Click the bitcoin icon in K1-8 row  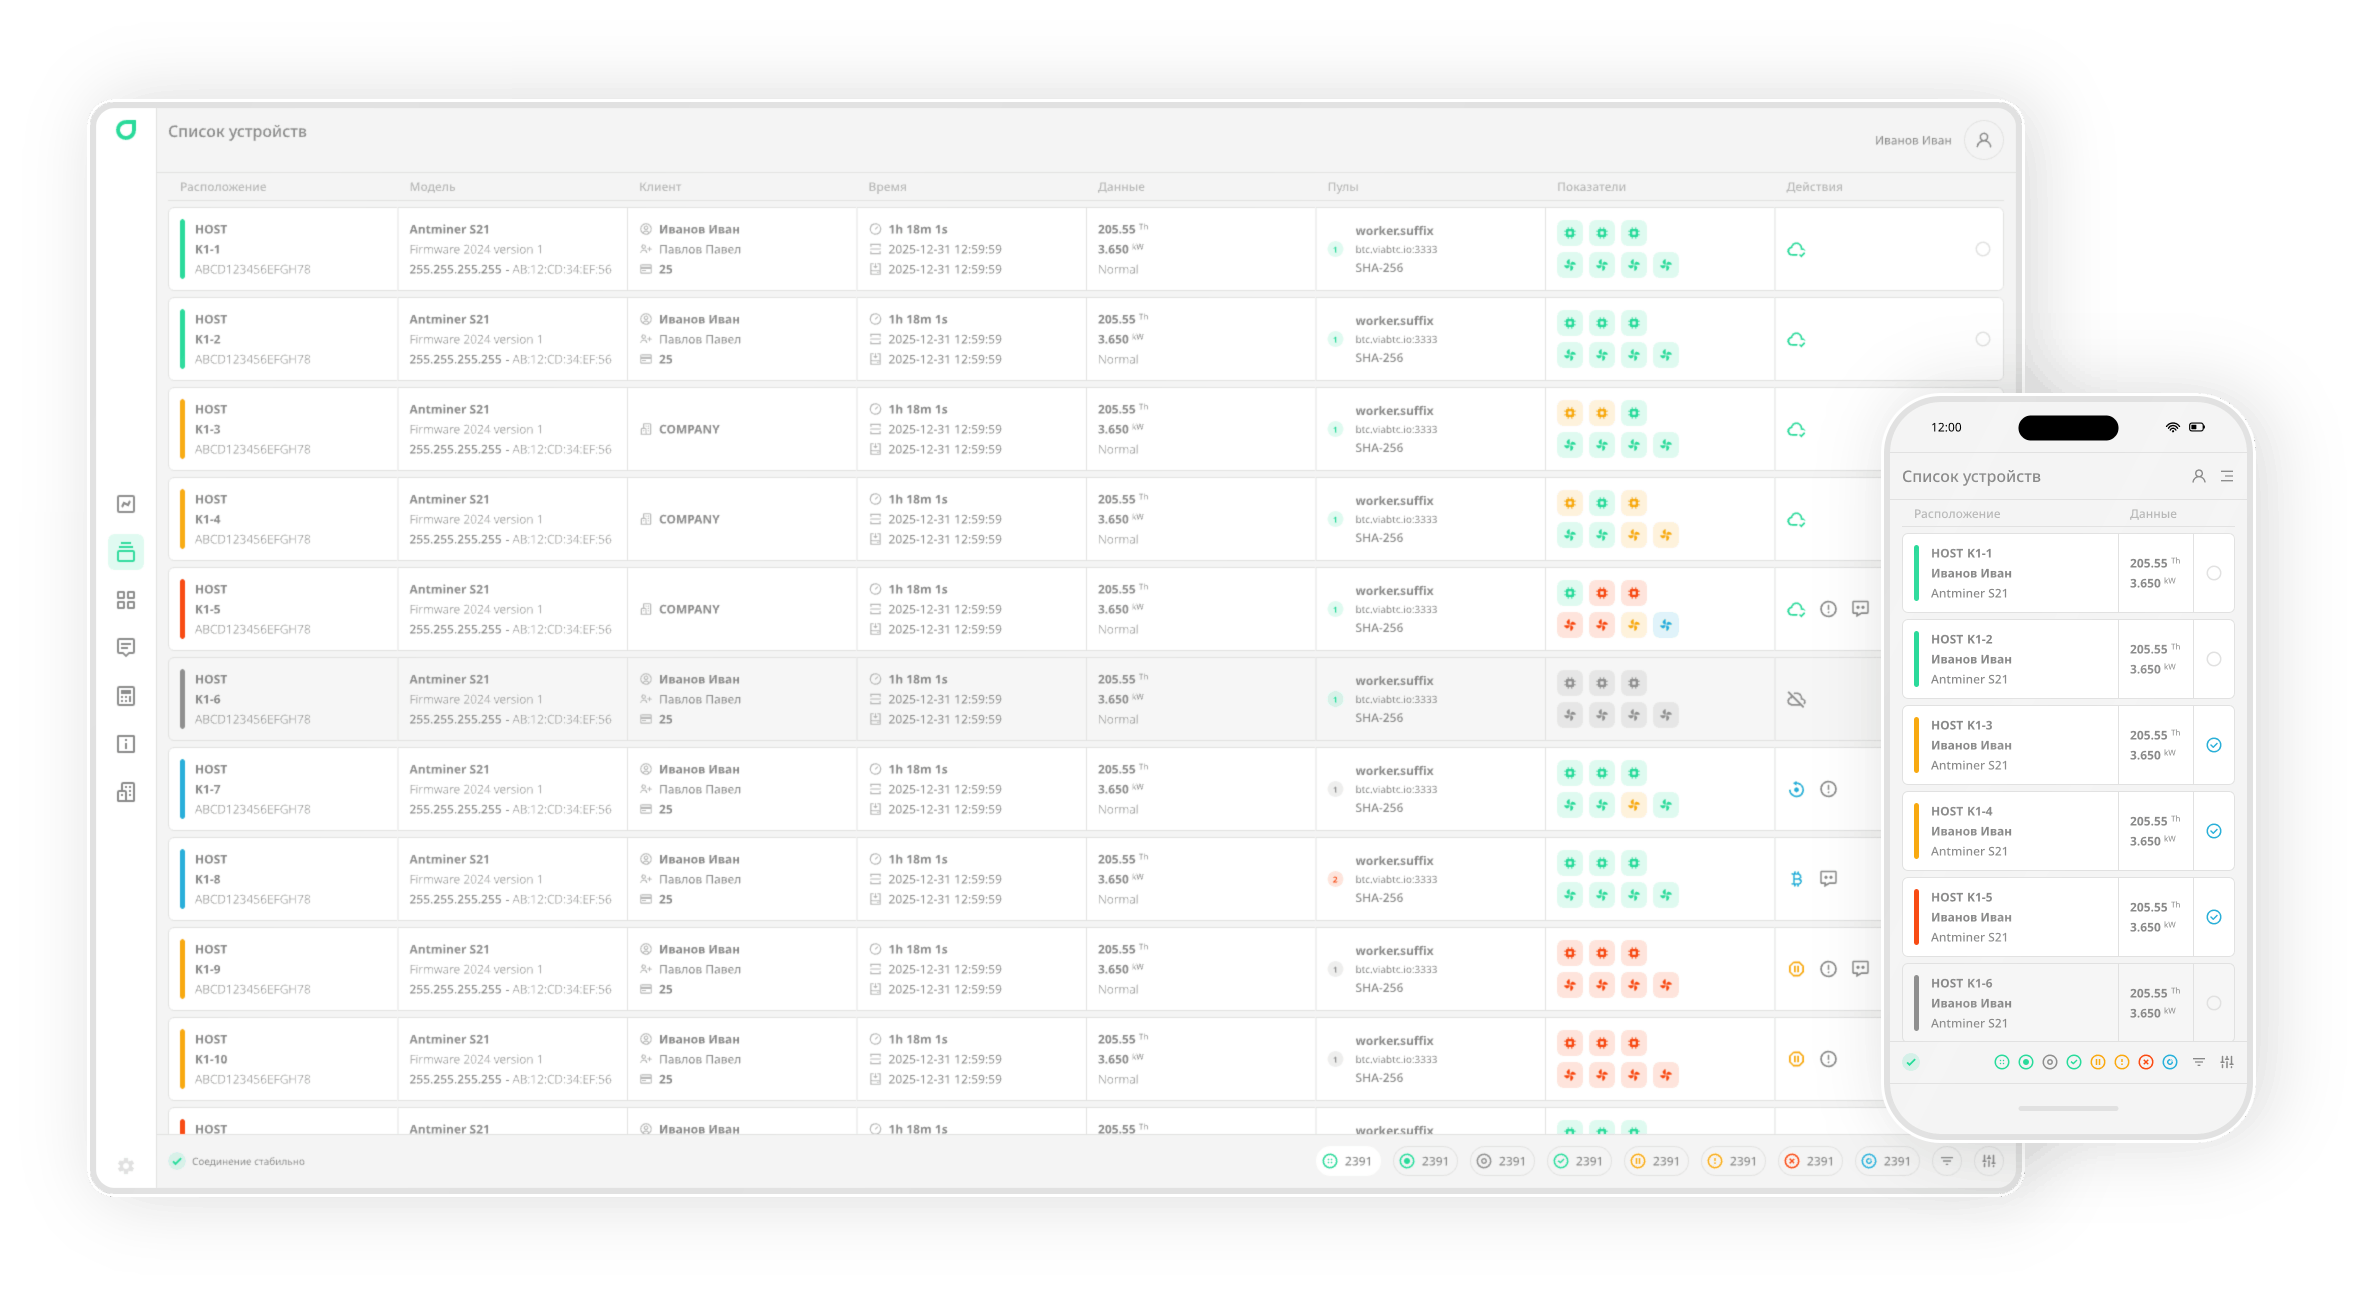click(x=1796, y=879)
